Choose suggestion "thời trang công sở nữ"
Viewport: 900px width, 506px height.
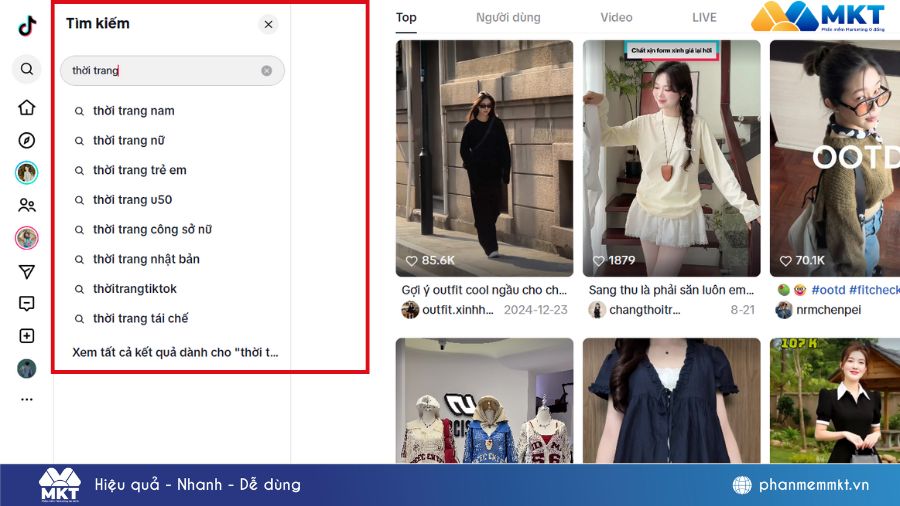(x=152, y=230)
